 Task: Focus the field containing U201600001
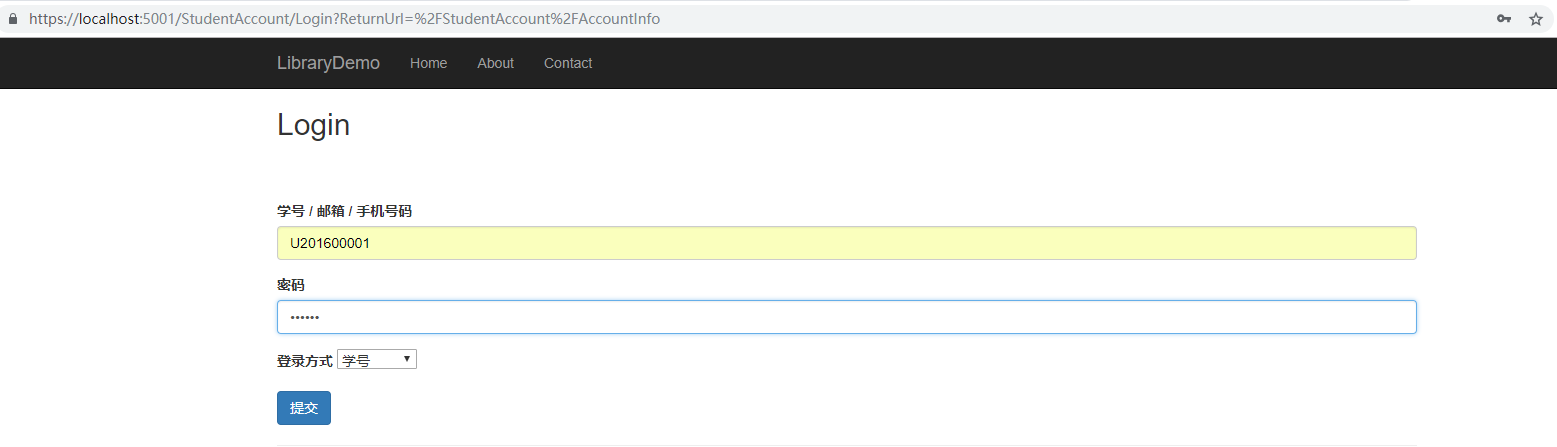tap(846, 243)
